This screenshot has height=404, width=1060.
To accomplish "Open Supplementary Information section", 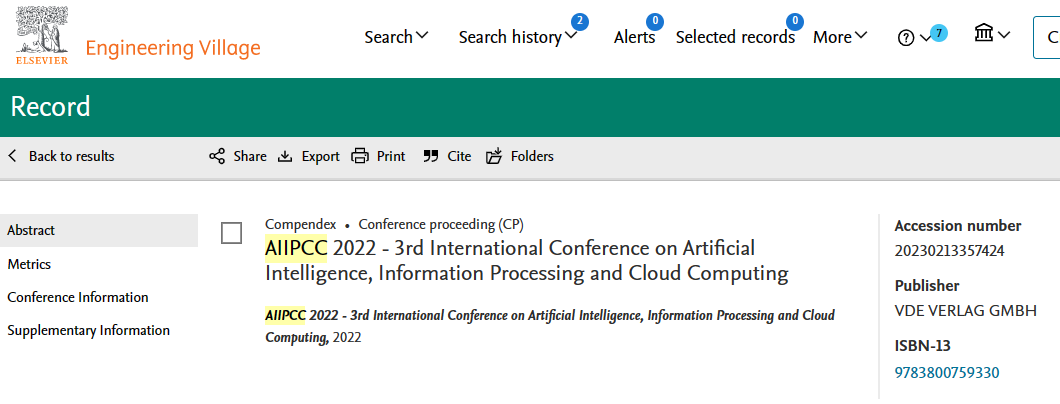I will tap(88, 330).
